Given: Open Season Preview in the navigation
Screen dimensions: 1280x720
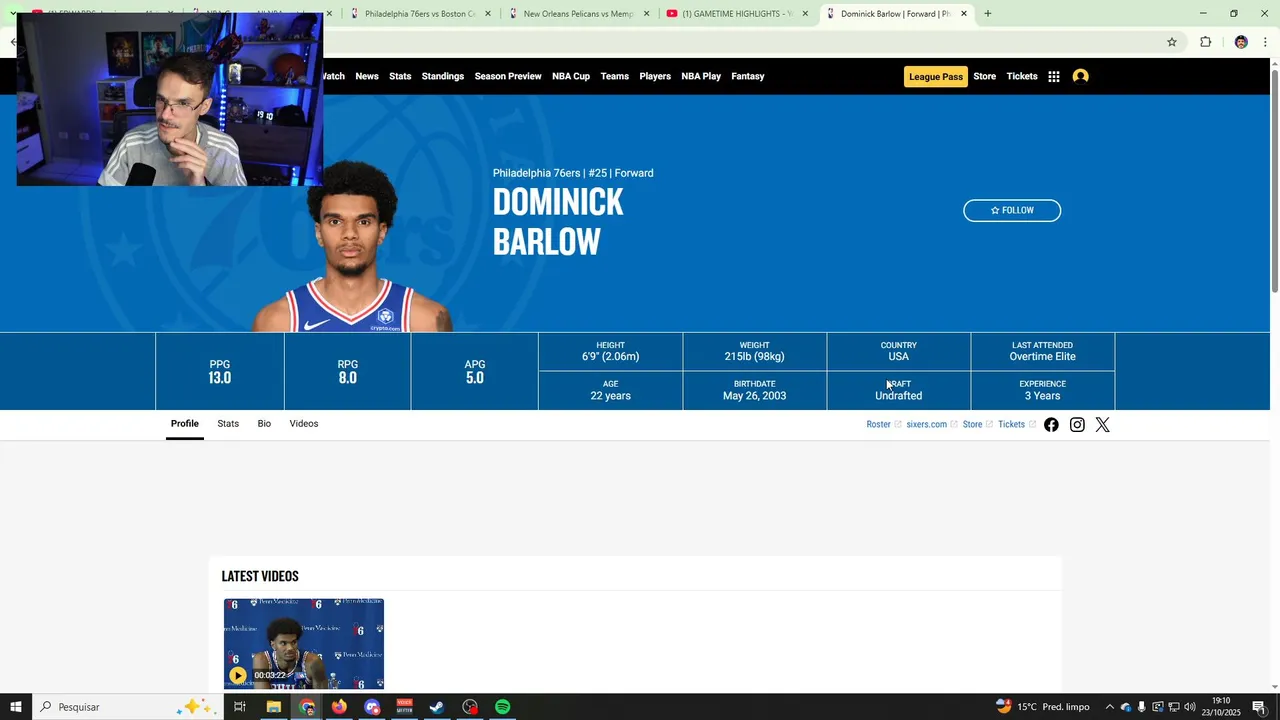Looking at the screenshot, I should coord(508,76).
